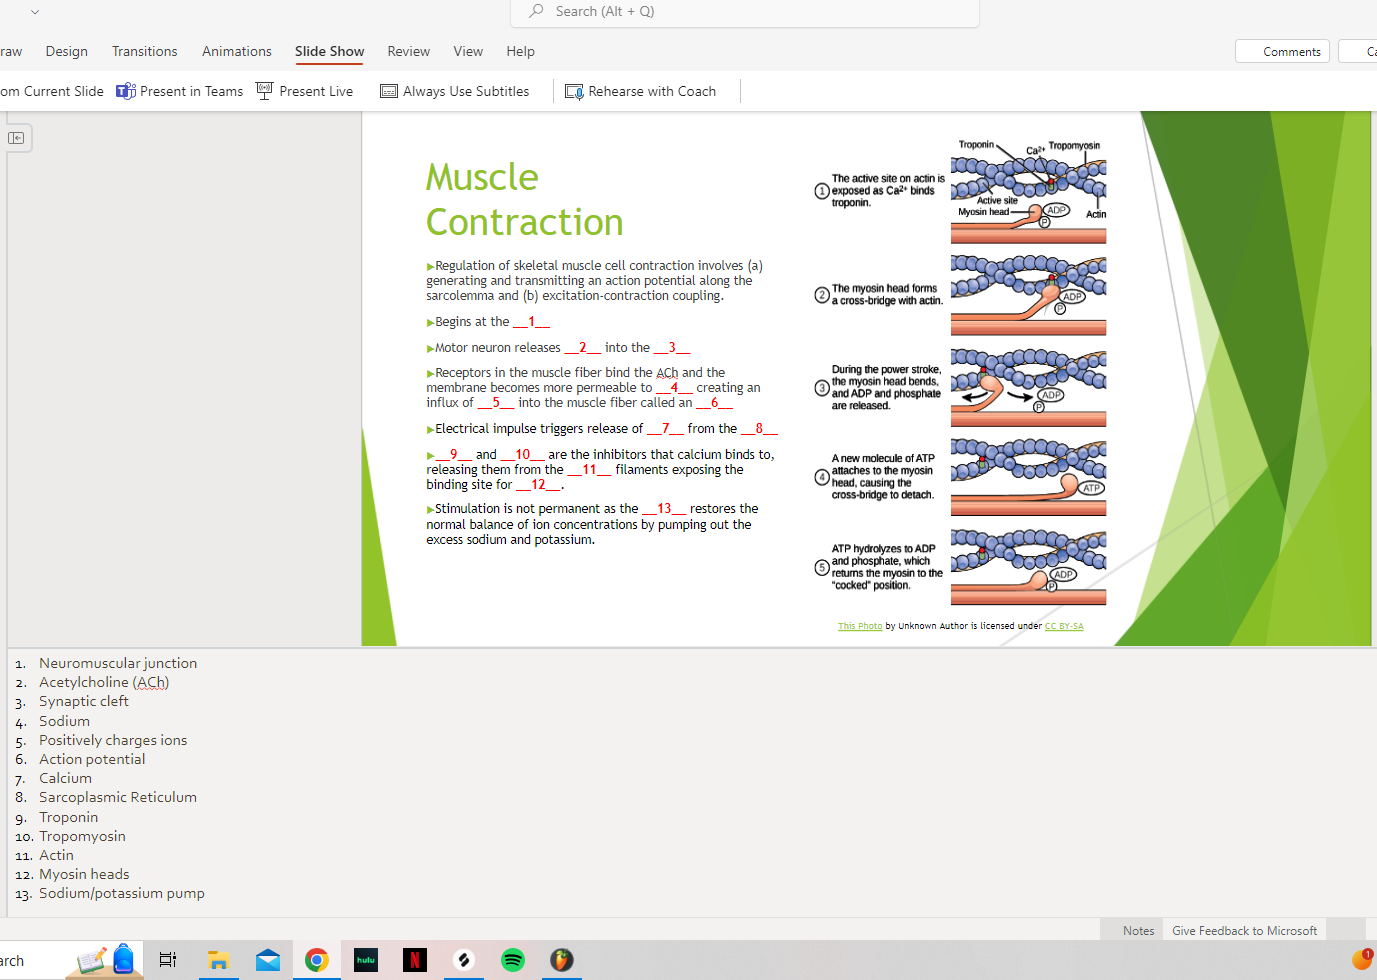The height and width of the screenshot is (980, 1377).
Task: Click the Muscle Contraction slide title
Action: [x=525, y=199]
